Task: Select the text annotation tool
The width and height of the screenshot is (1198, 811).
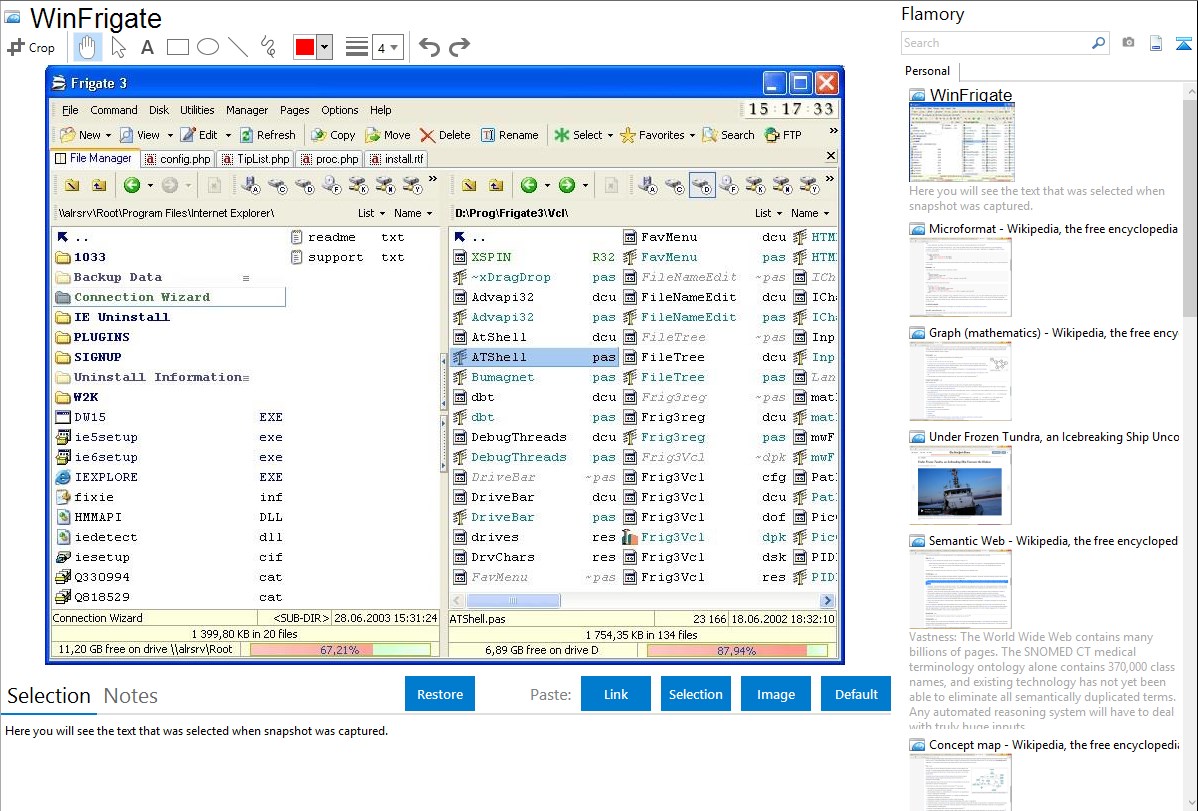Action: [x=147, y=47]
